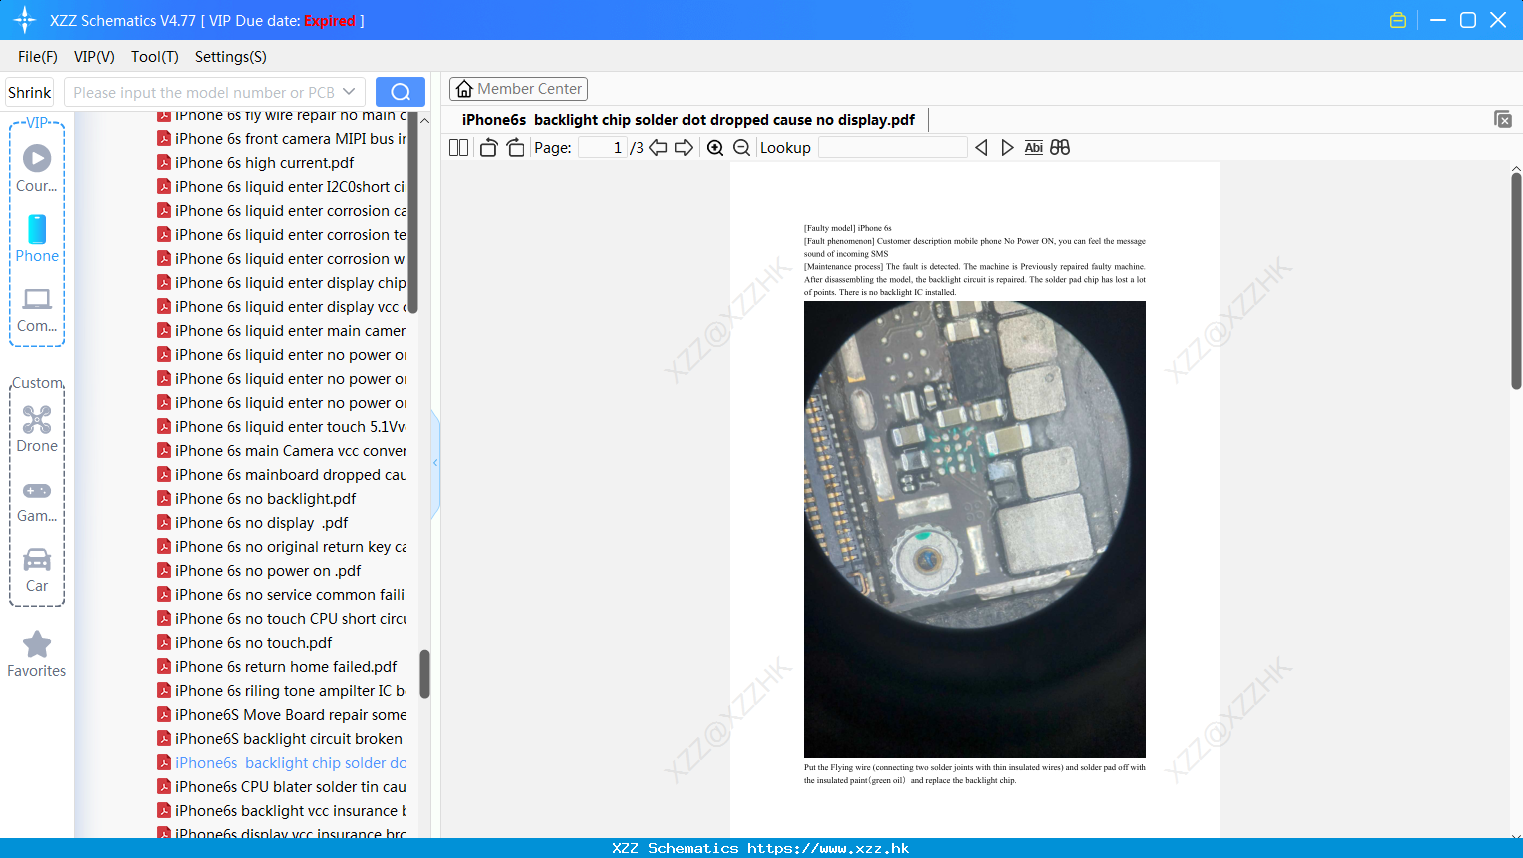Image resolution: width=1523 pixels, height=858 pixels.
Task: Open iPhone 6s main Camera vcc file
Action: point(282,451)
